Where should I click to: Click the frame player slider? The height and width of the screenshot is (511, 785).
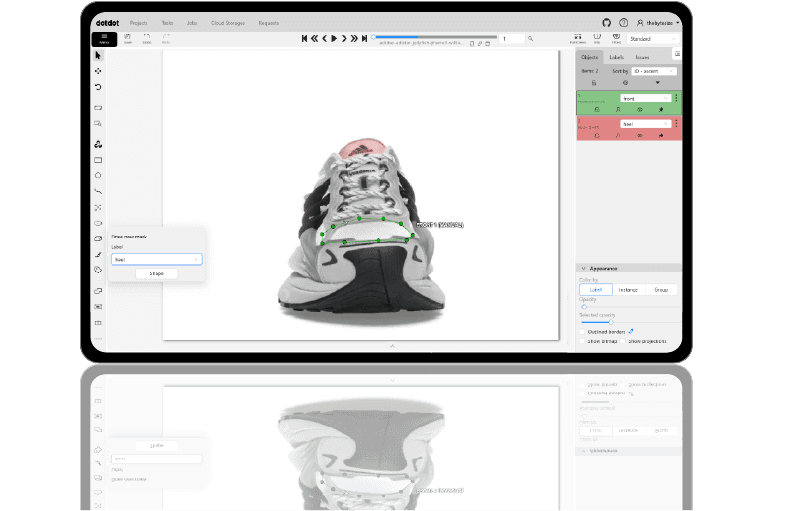pyautogui.click(x=435, y=37)
